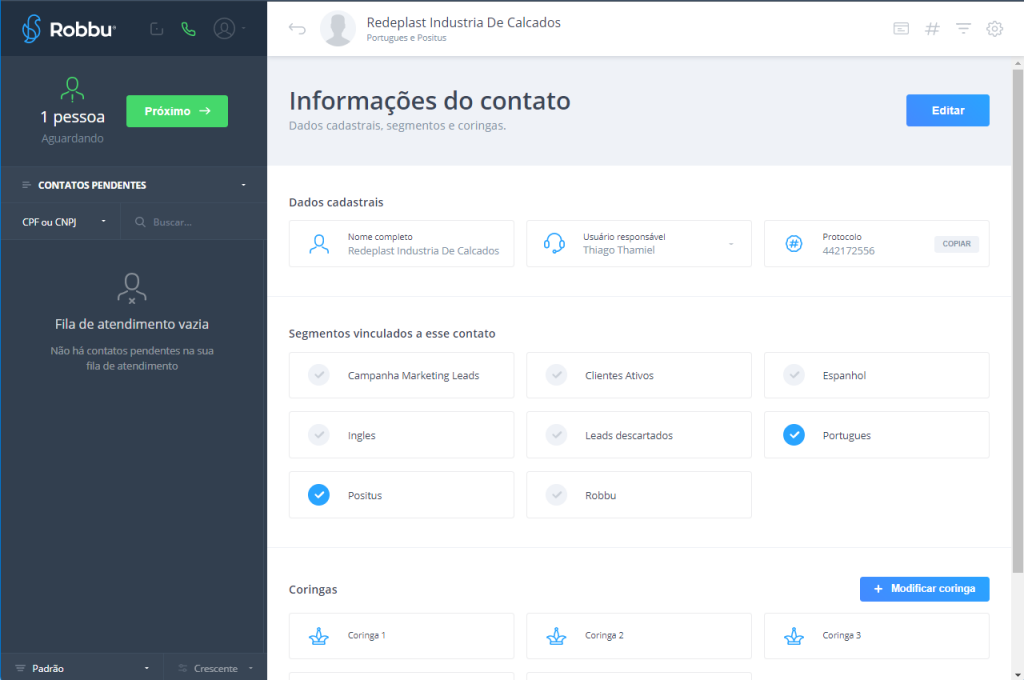Enable the Clientes Ativos segment
Screen dimensions: 1024x680
coord(556,375)
